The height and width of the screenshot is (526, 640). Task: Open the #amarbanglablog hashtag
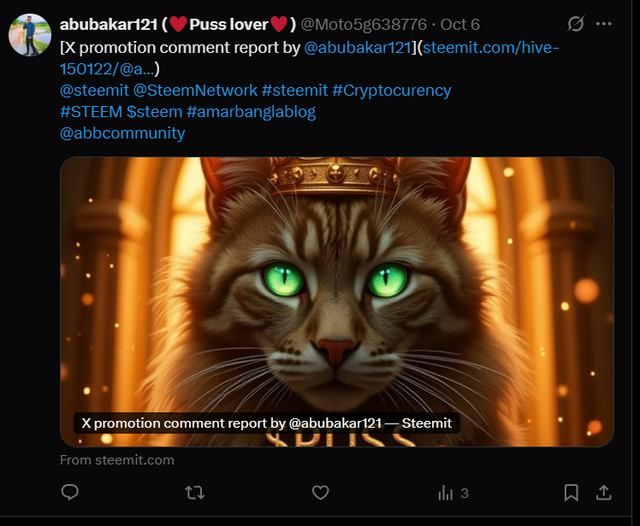250,111
